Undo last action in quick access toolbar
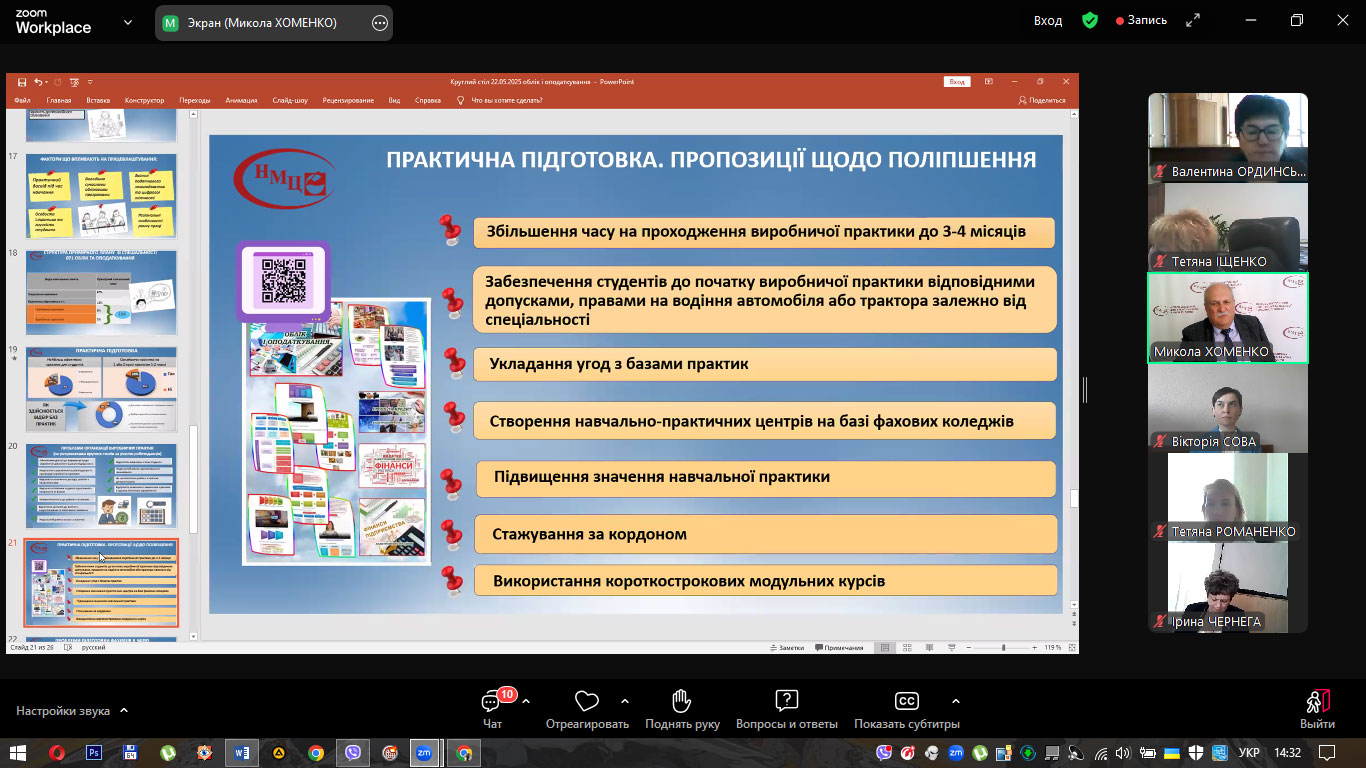The height and width of the screenshot is (768, 1366). pos(39,82)
